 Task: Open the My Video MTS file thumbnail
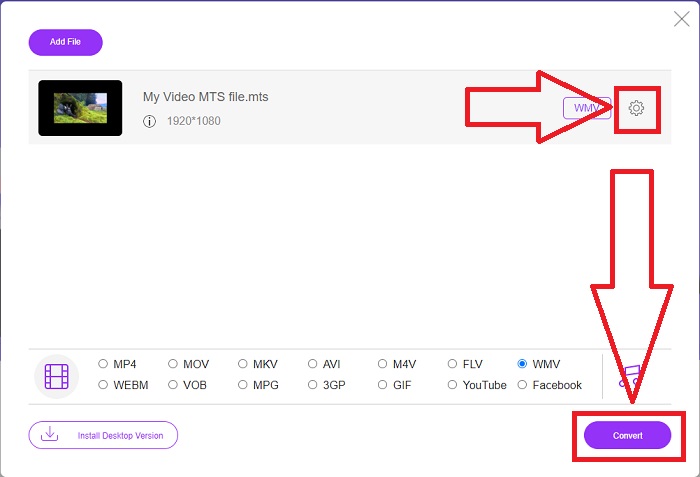[x=80, y=108]
